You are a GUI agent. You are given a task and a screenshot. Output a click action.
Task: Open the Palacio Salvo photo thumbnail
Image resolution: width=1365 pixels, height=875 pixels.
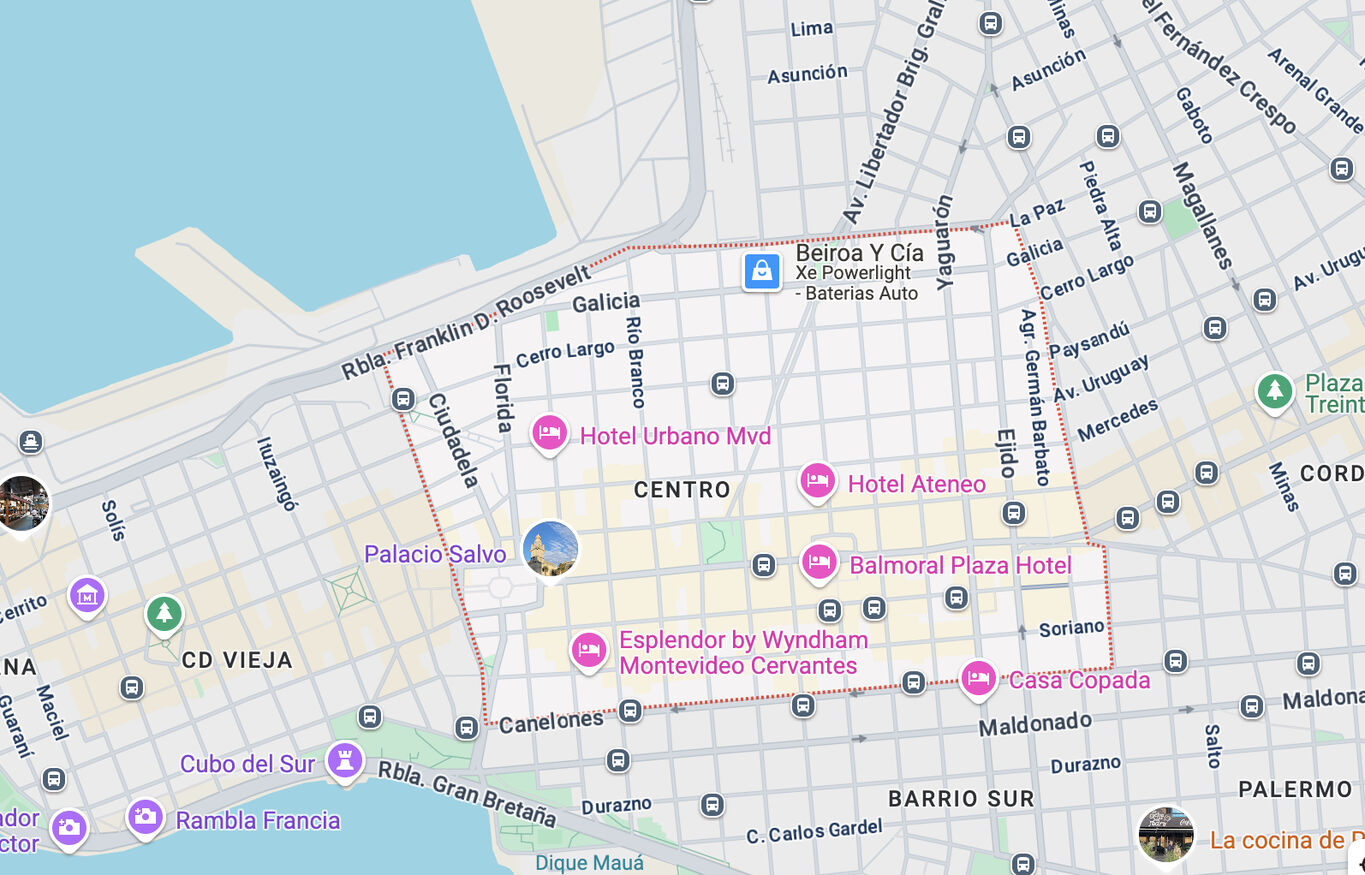550,549
